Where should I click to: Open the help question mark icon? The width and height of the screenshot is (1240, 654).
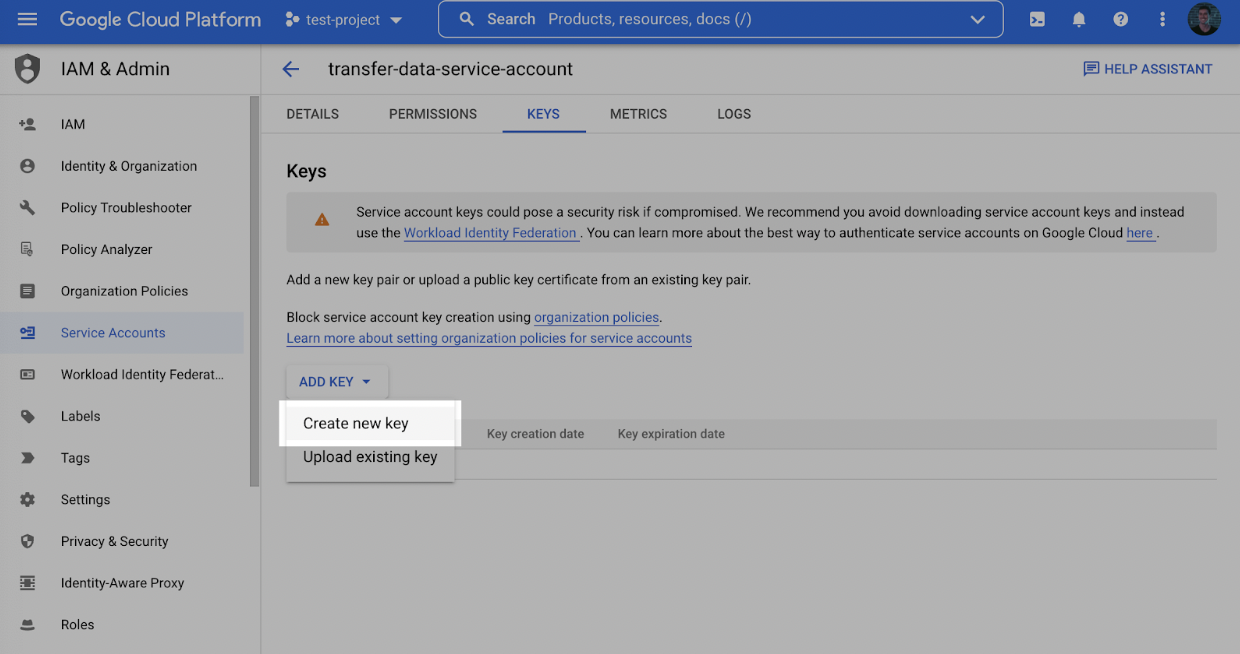[1121, 19]
